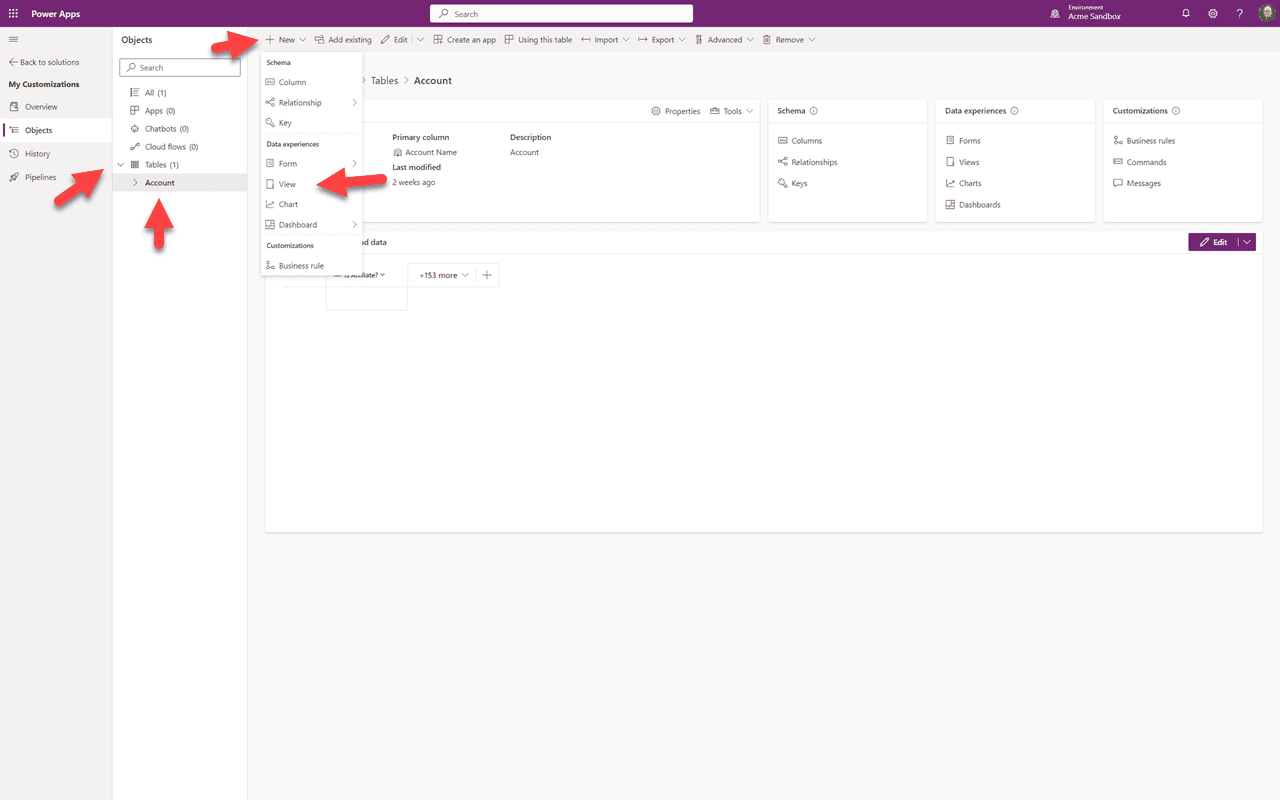The image size is (1280, 800).
Task: Click the Objects panel search box
Action: click(x=180, y=67)
